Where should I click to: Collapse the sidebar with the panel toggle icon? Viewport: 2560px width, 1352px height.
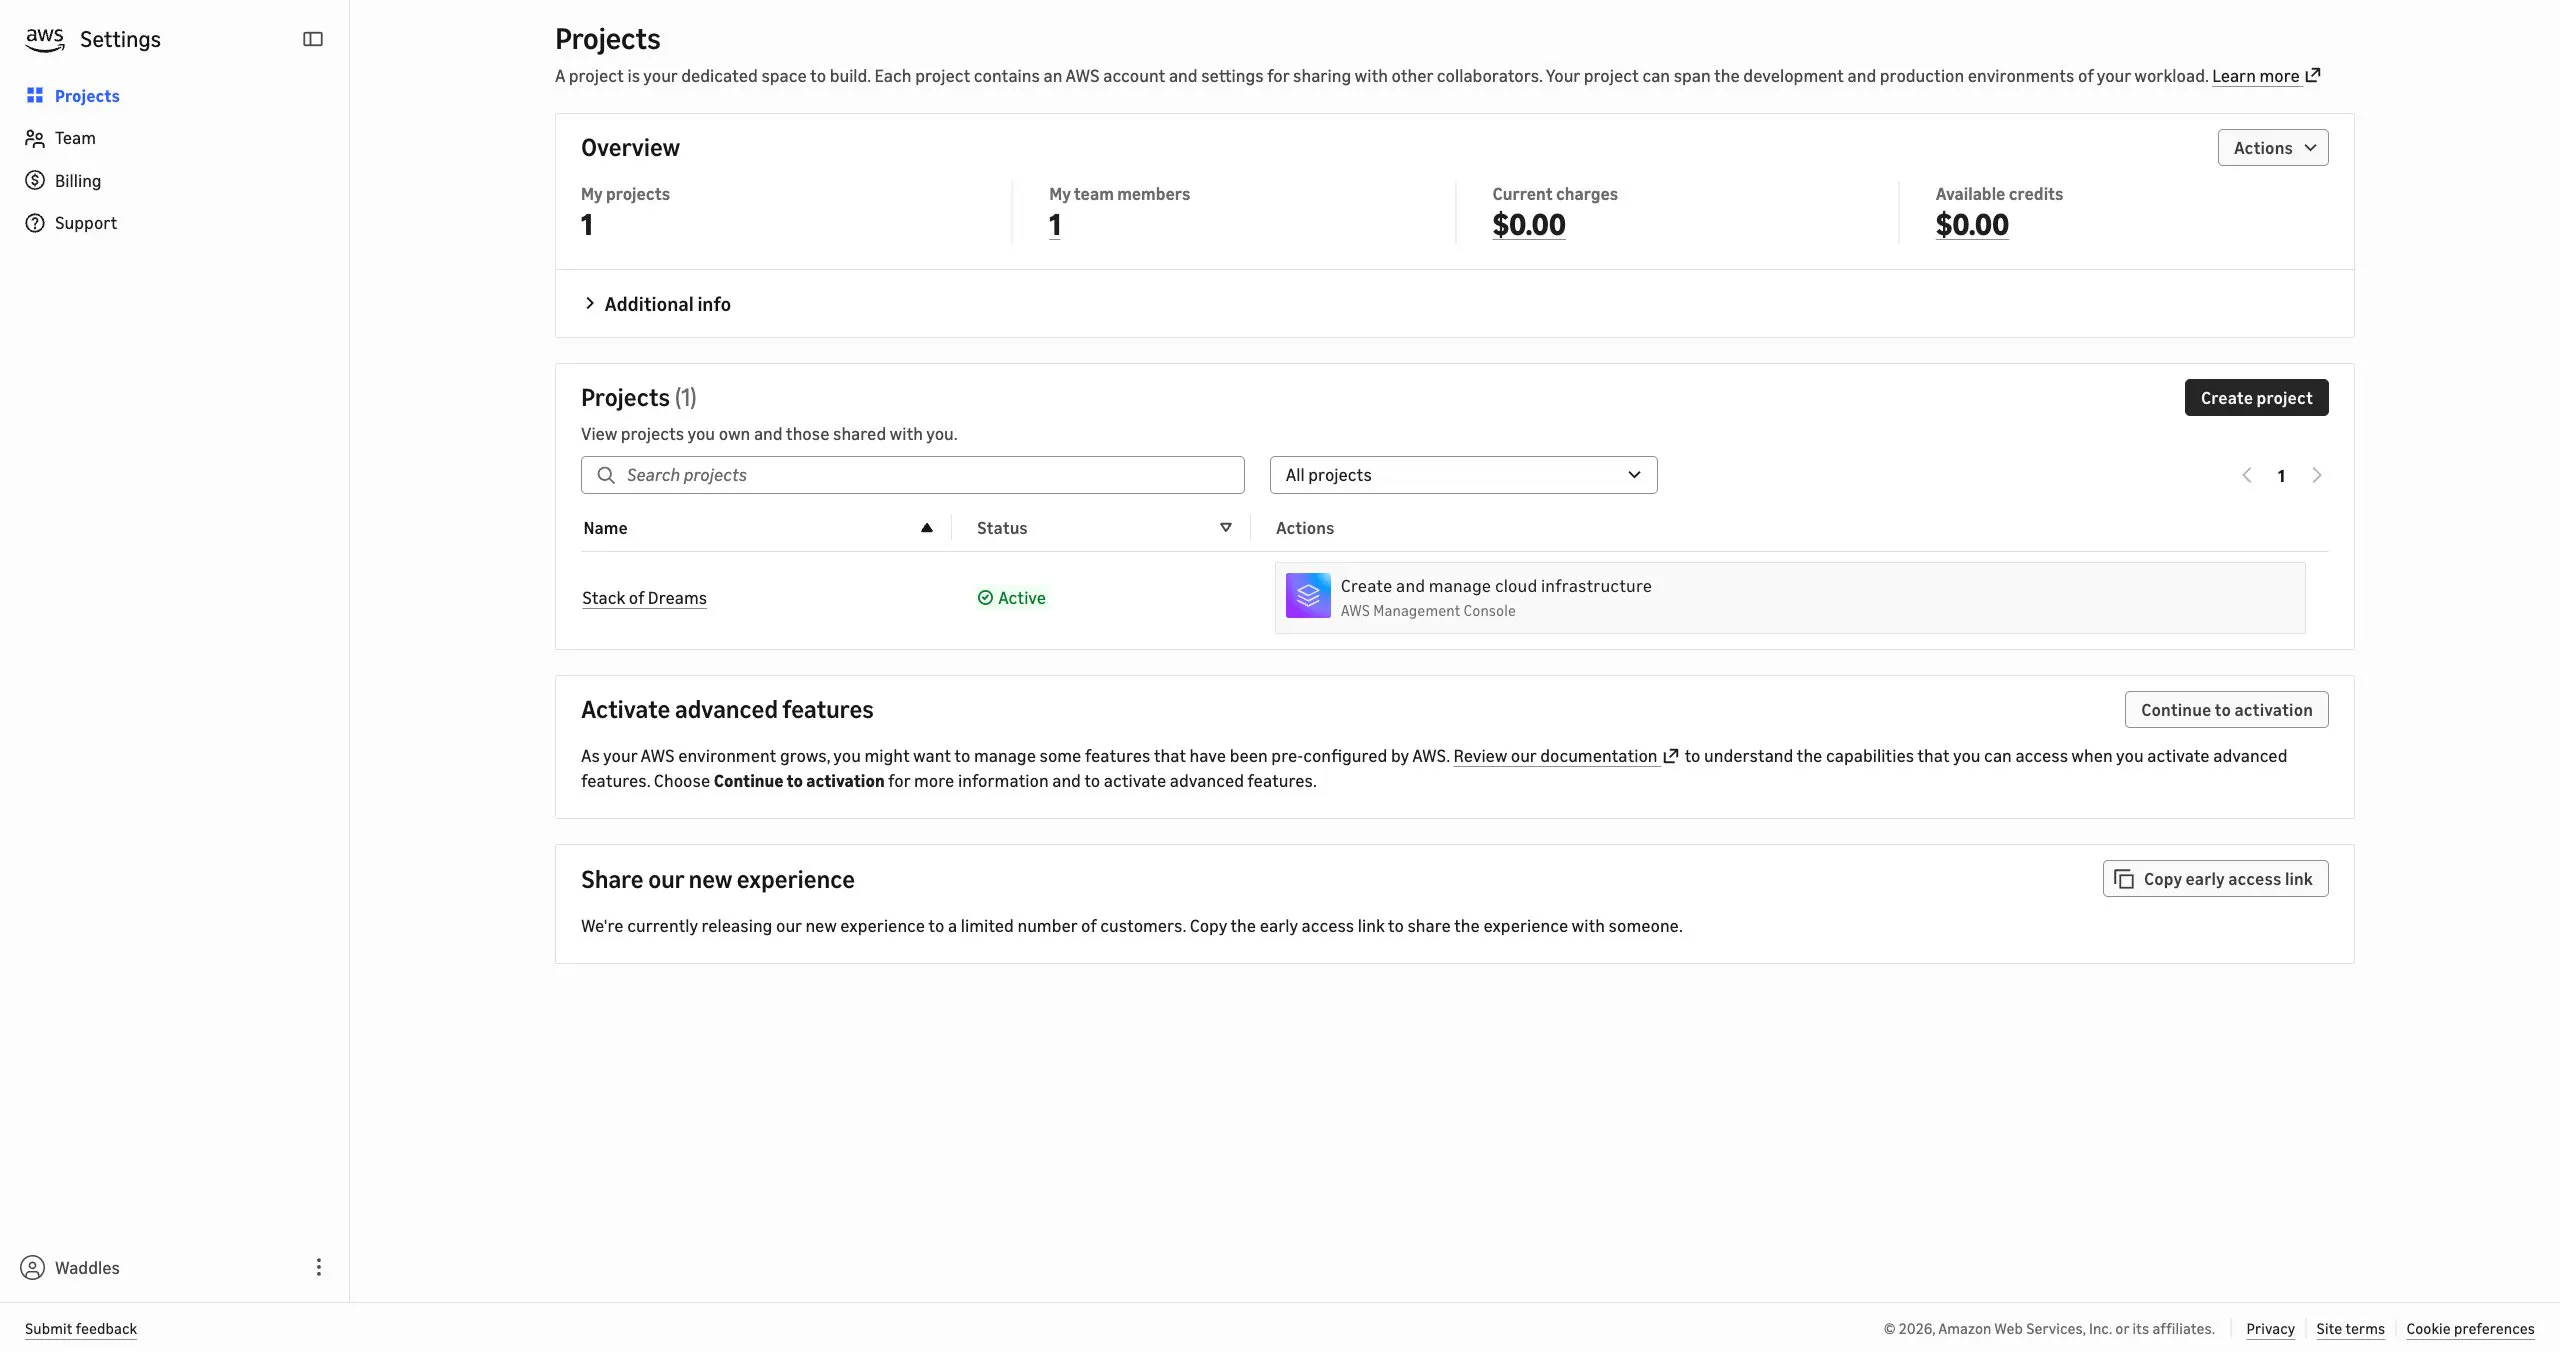click(x=313, y=39)
